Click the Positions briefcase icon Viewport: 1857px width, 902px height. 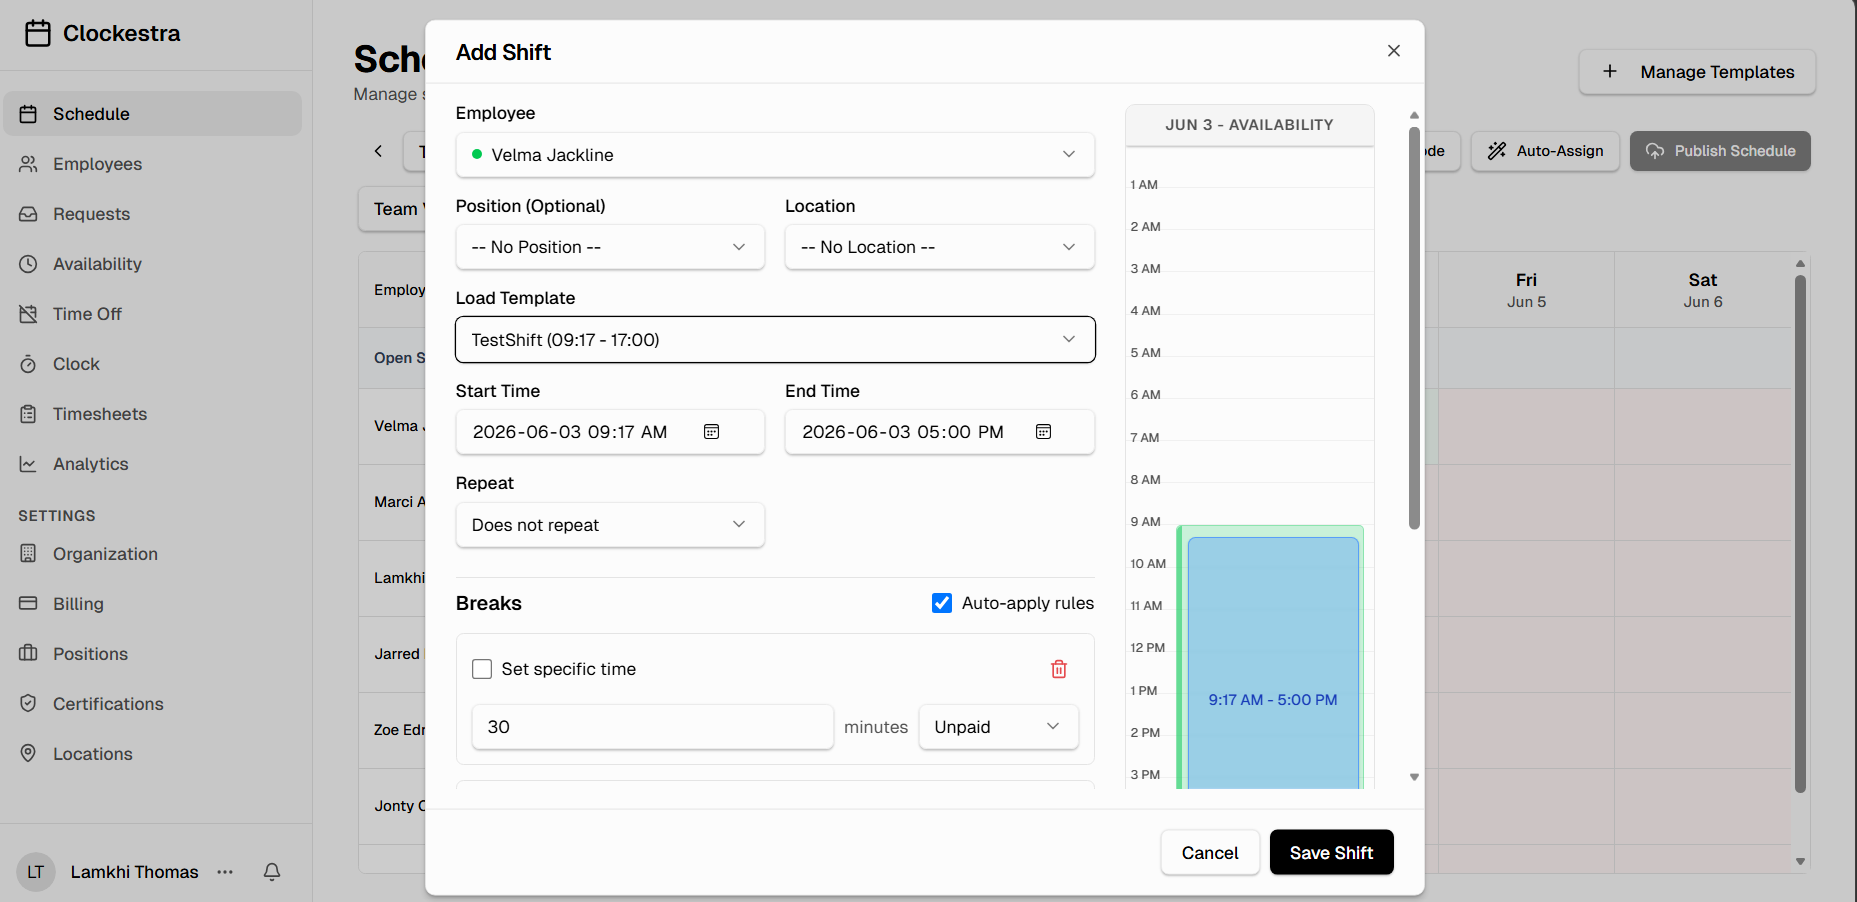[28, 654]
